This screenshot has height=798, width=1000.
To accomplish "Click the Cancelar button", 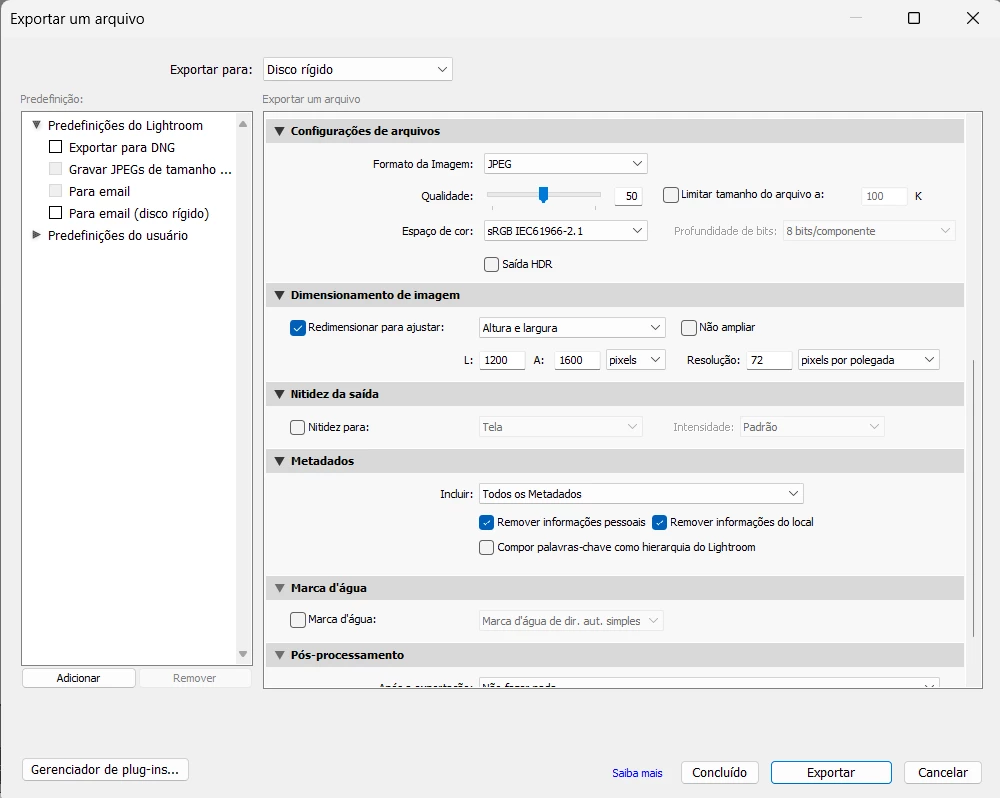I will (x=943, y=772).
